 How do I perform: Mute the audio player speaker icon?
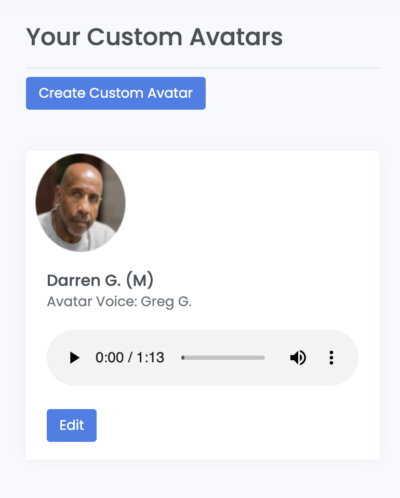(298, 358)
